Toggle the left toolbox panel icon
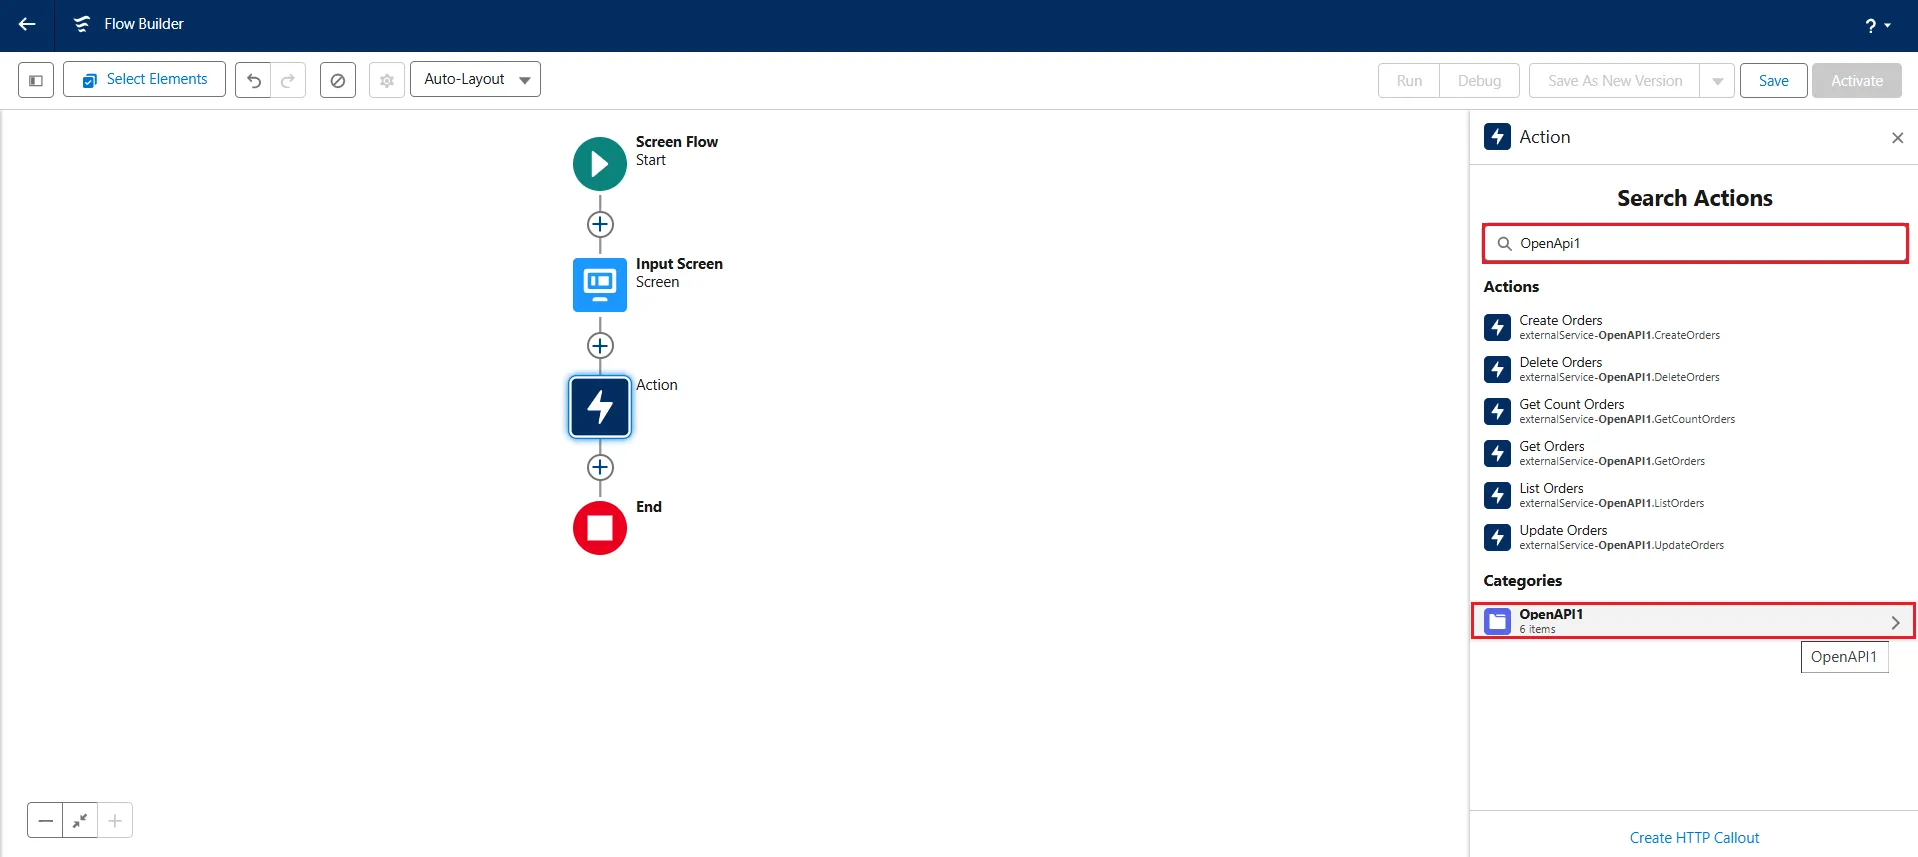 [36, 80]
